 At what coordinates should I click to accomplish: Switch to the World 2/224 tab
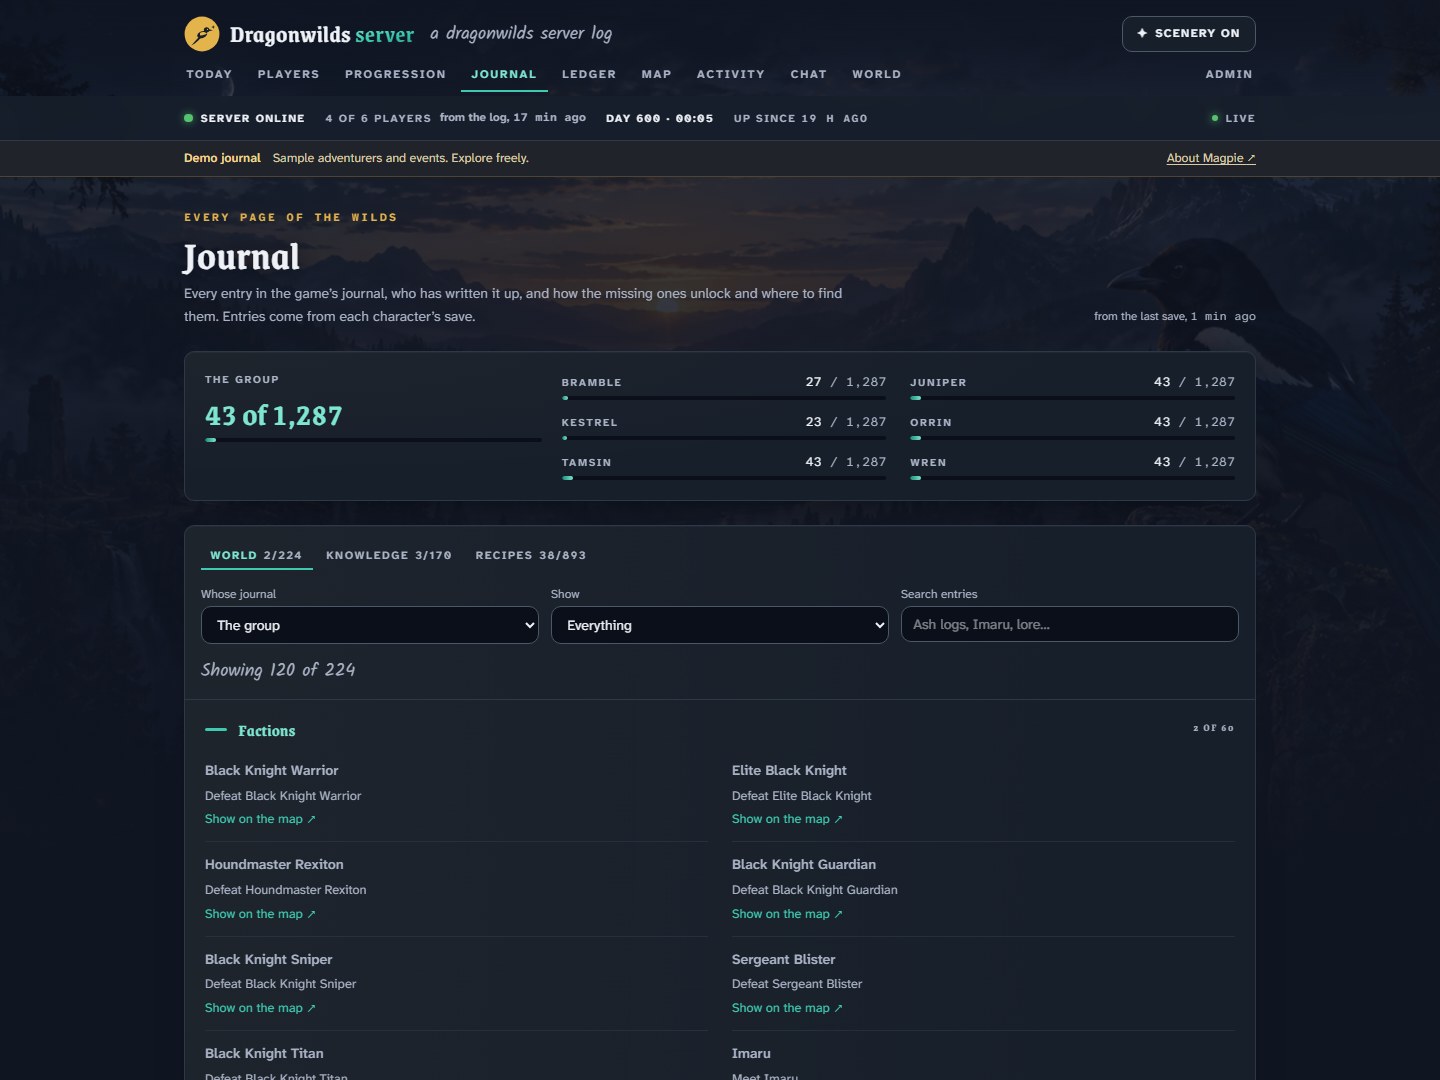[x=256, y=555]
